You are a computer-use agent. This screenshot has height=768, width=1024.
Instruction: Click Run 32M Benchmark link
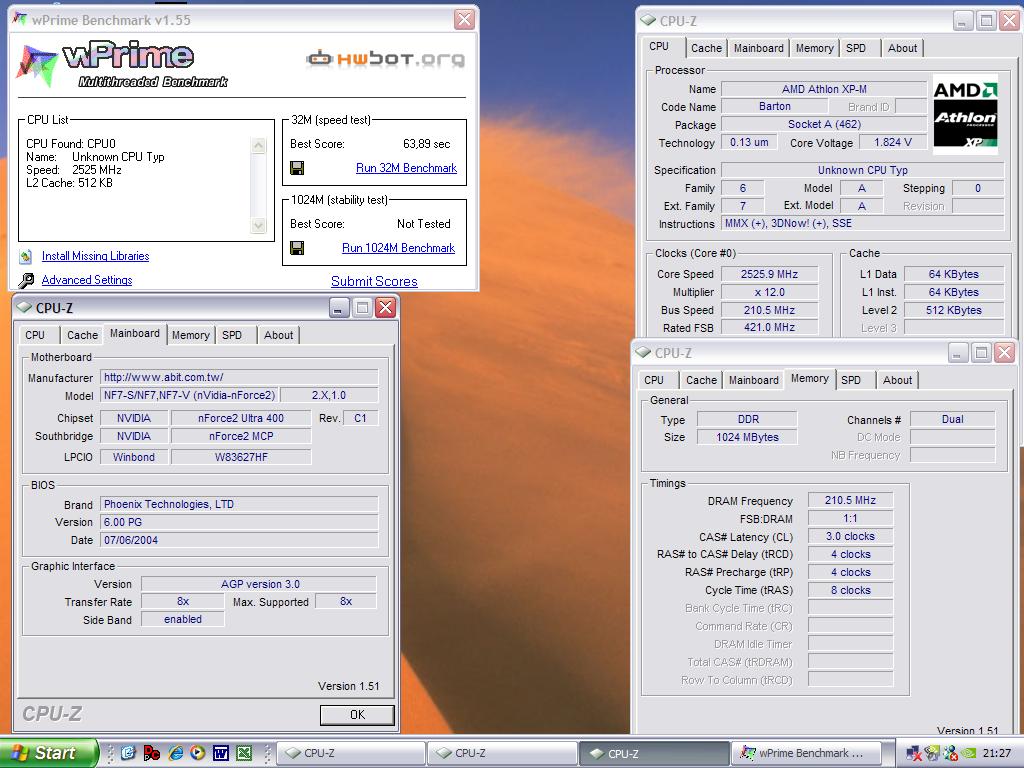click(x=406, y=168)
